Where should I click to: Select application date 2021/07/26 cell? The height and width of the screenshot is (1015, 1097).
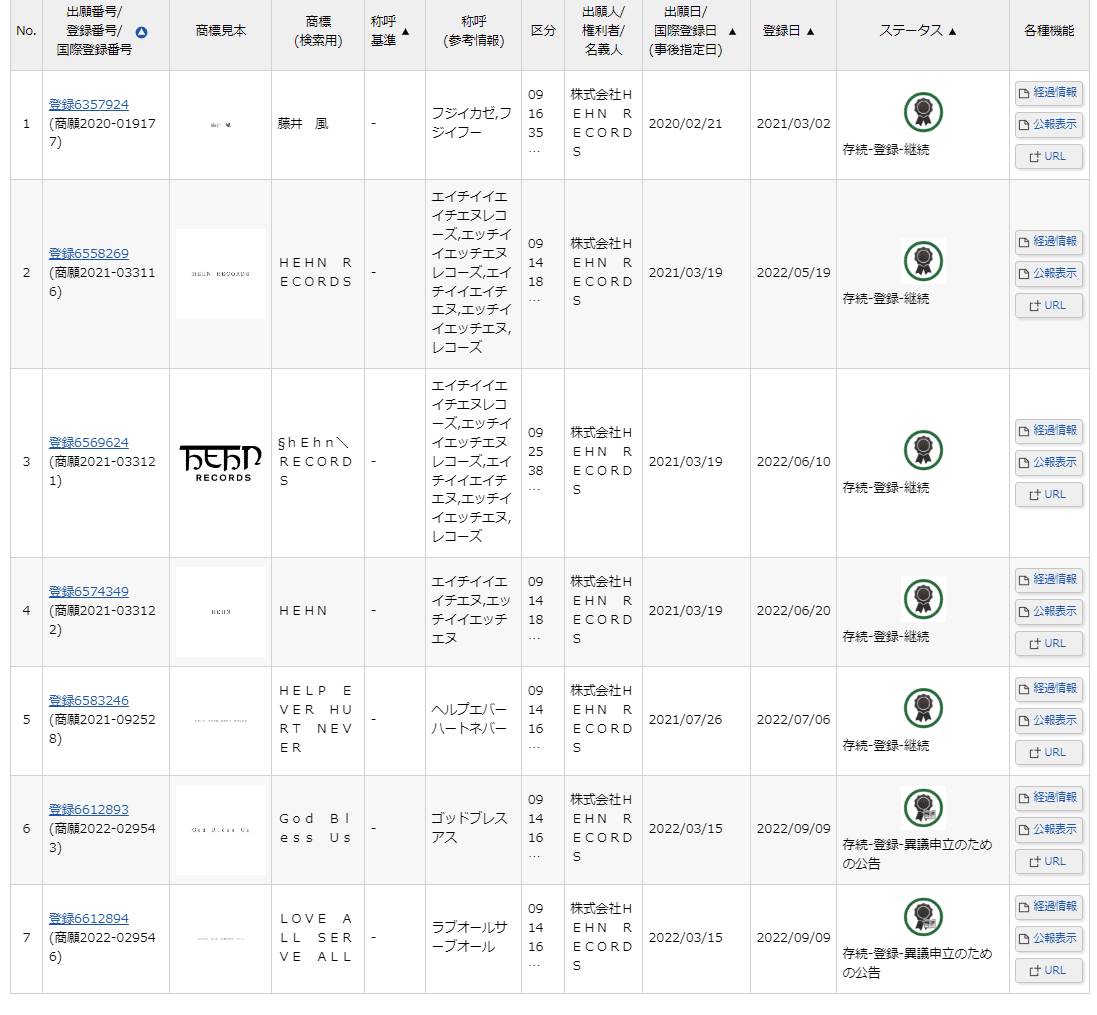[696, 721]
